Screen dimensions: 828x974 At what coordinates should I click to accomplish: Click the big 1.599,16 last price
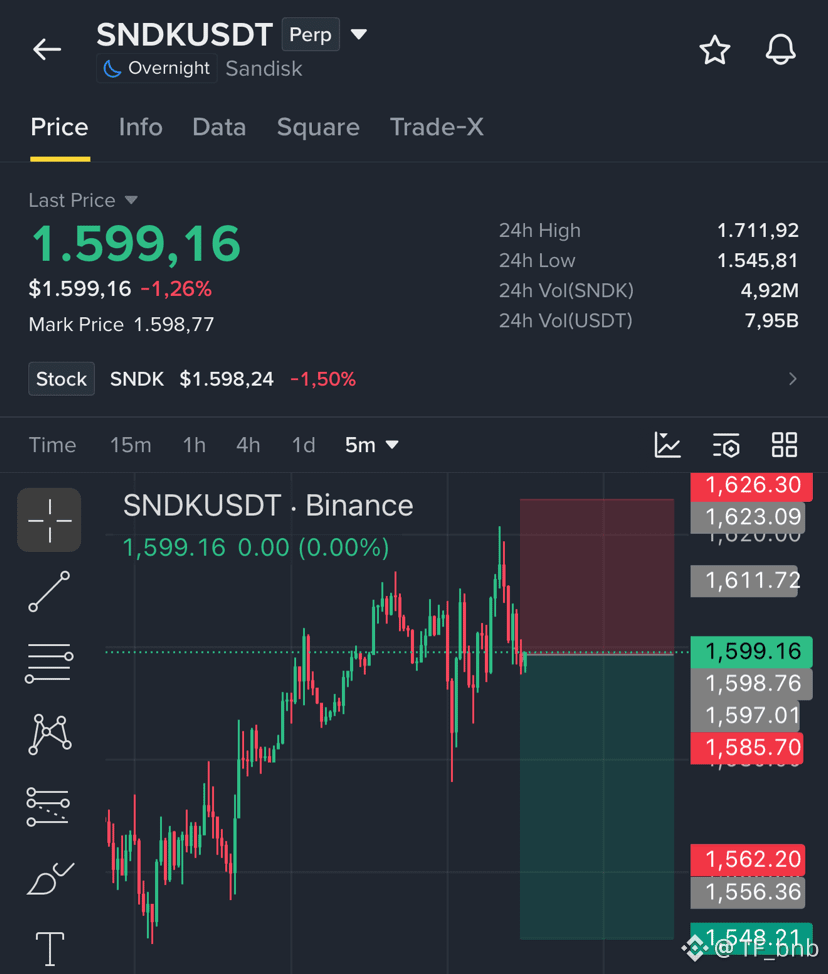[136, 244]
